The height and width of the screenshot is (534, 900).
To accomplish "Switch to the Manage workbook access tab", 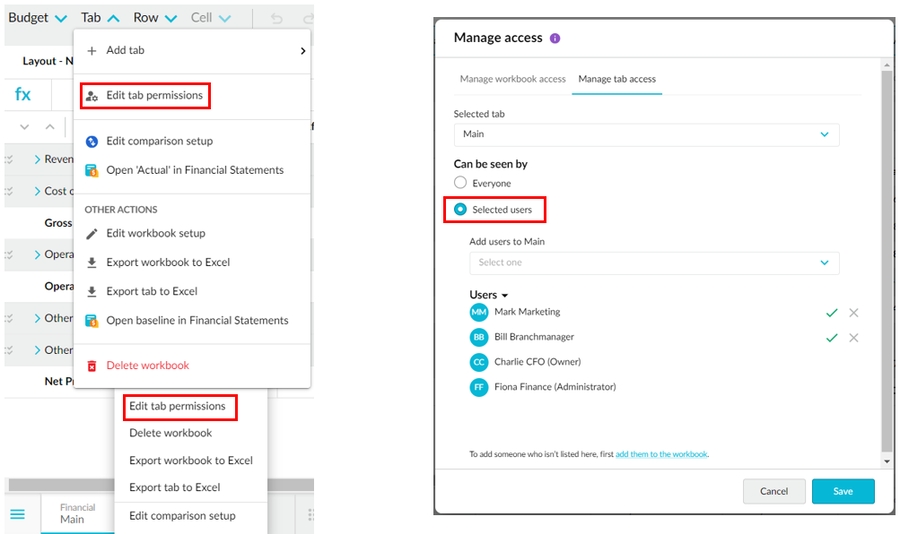I will pos(512,79).
